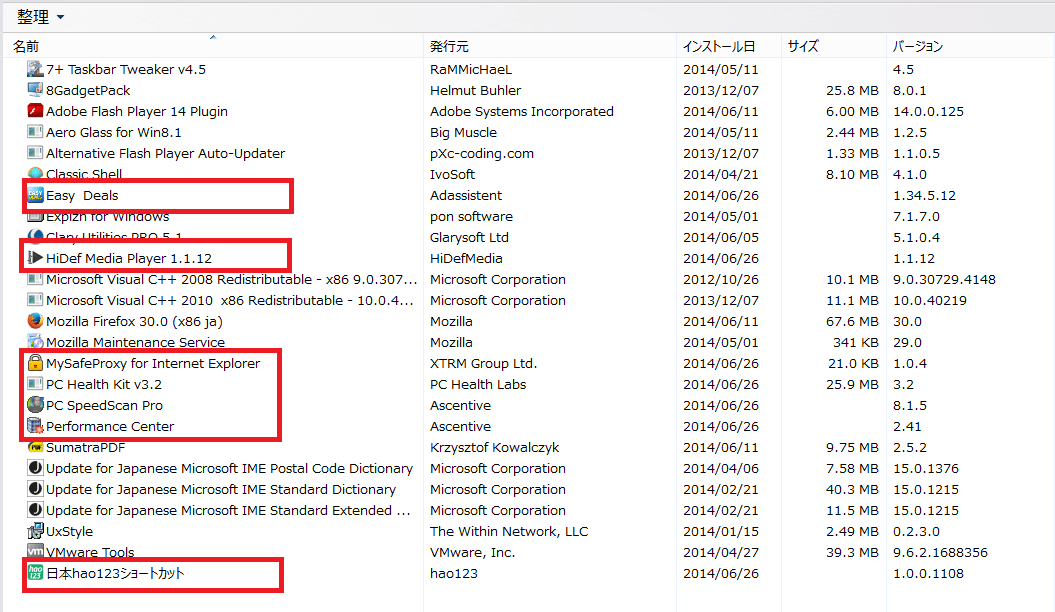Click the Mozilla Maintenance Service icon
The height and width of the screenshot is (612, 1055).
pos(35,342)
